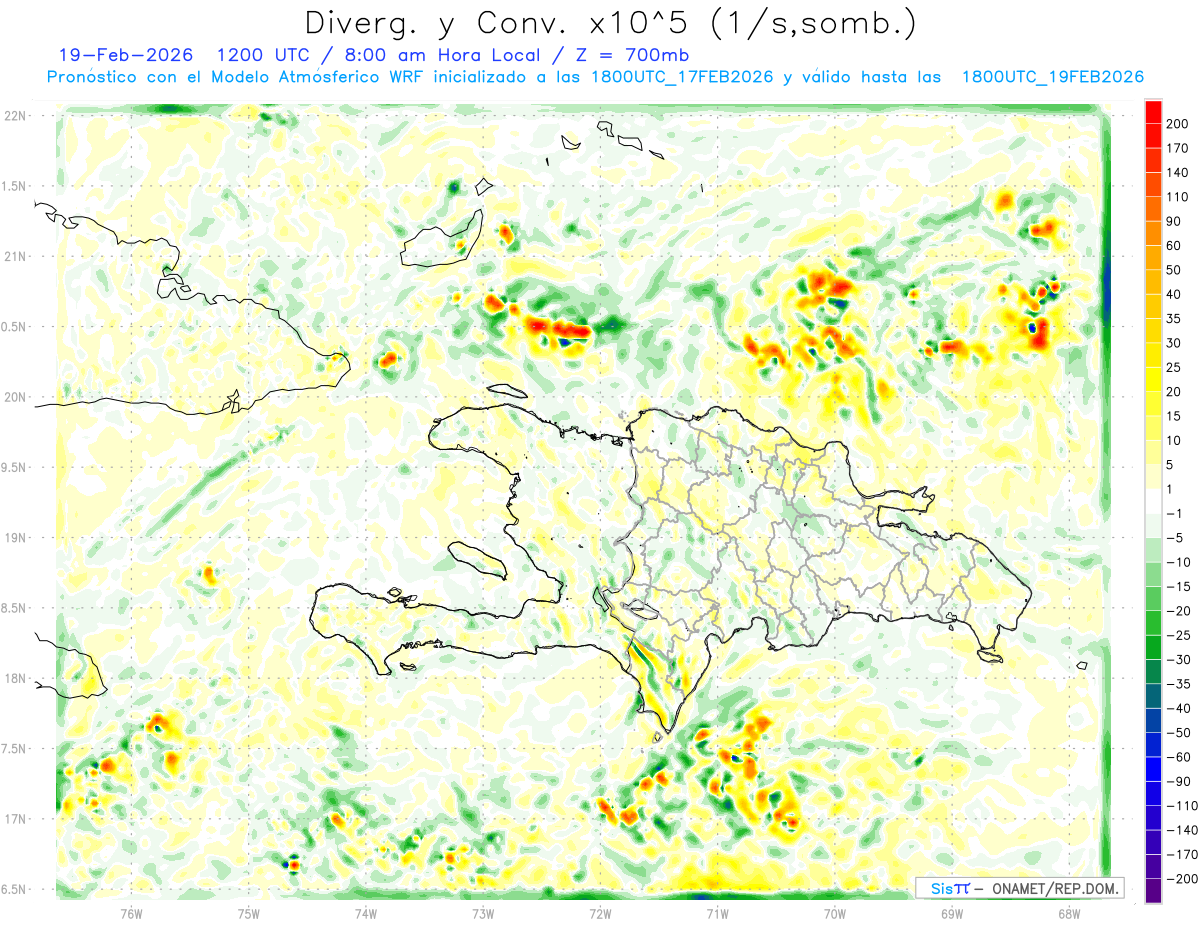This screenshot has width=1200, height=927.
Task: Click the '71W' longitude label
Action: click(717, 913)
